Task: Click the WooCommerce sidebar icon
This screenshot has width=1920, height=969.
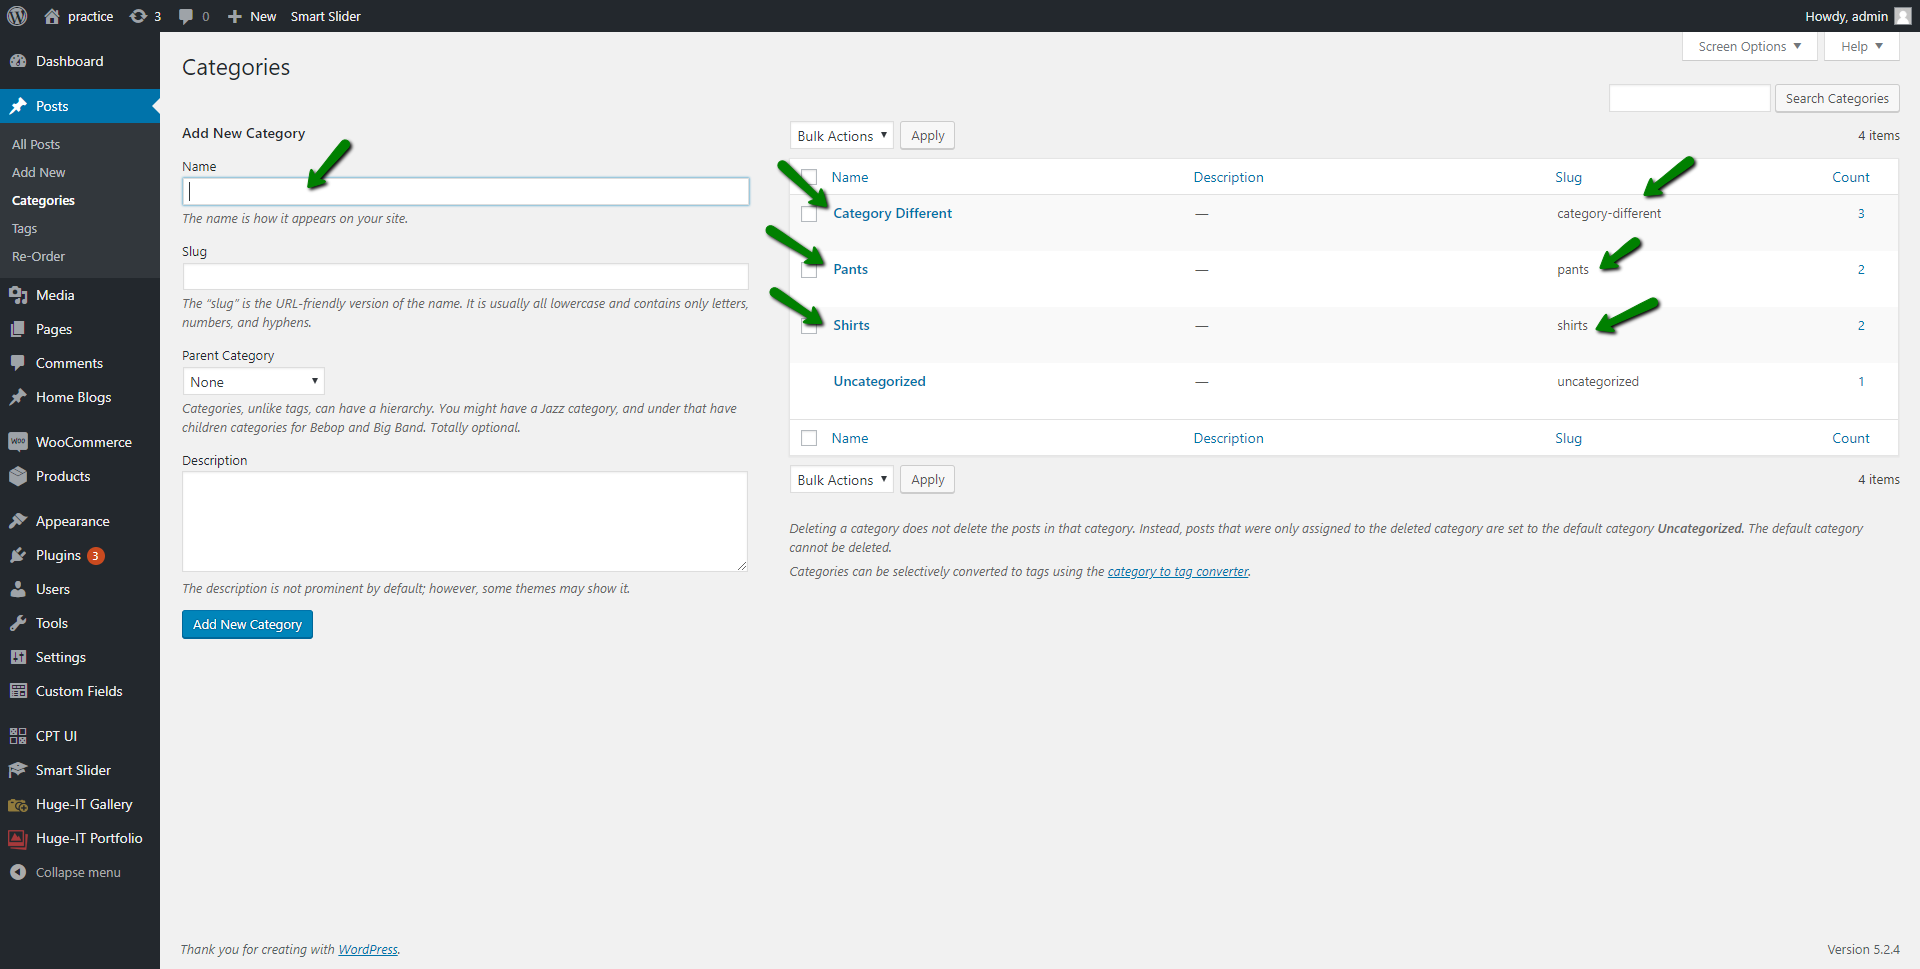Action: tap(18, 442)
